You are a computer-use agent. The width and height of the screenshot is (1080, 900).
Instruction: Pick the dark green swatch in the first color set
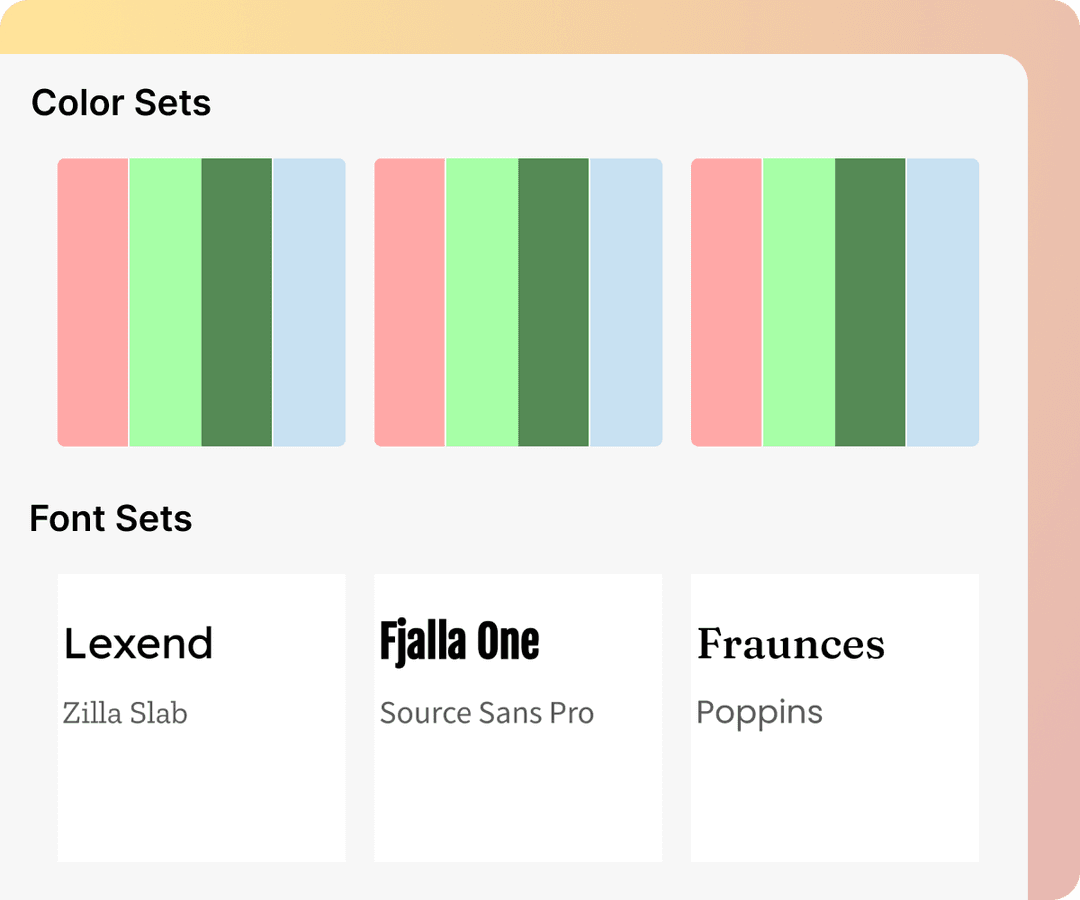237,302
